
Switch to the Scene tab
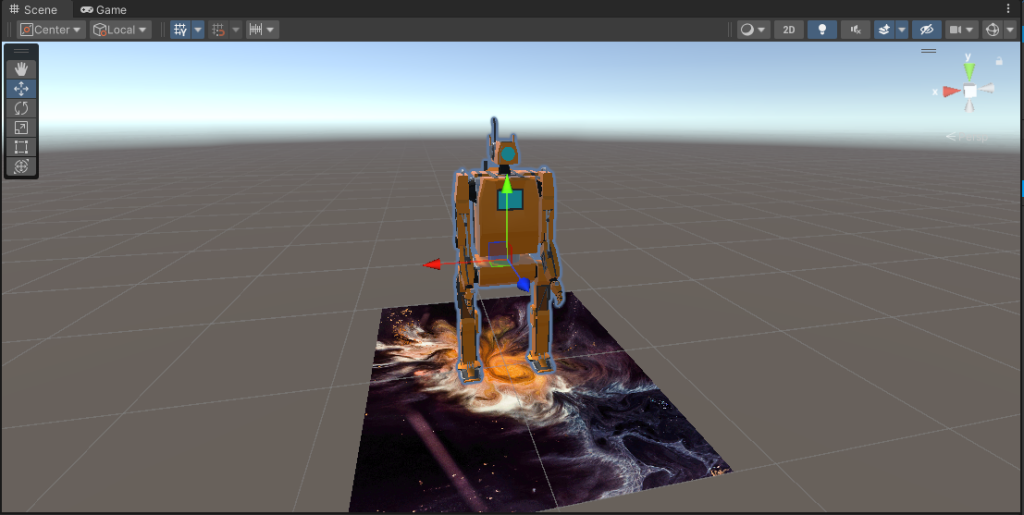click(34, 9)
